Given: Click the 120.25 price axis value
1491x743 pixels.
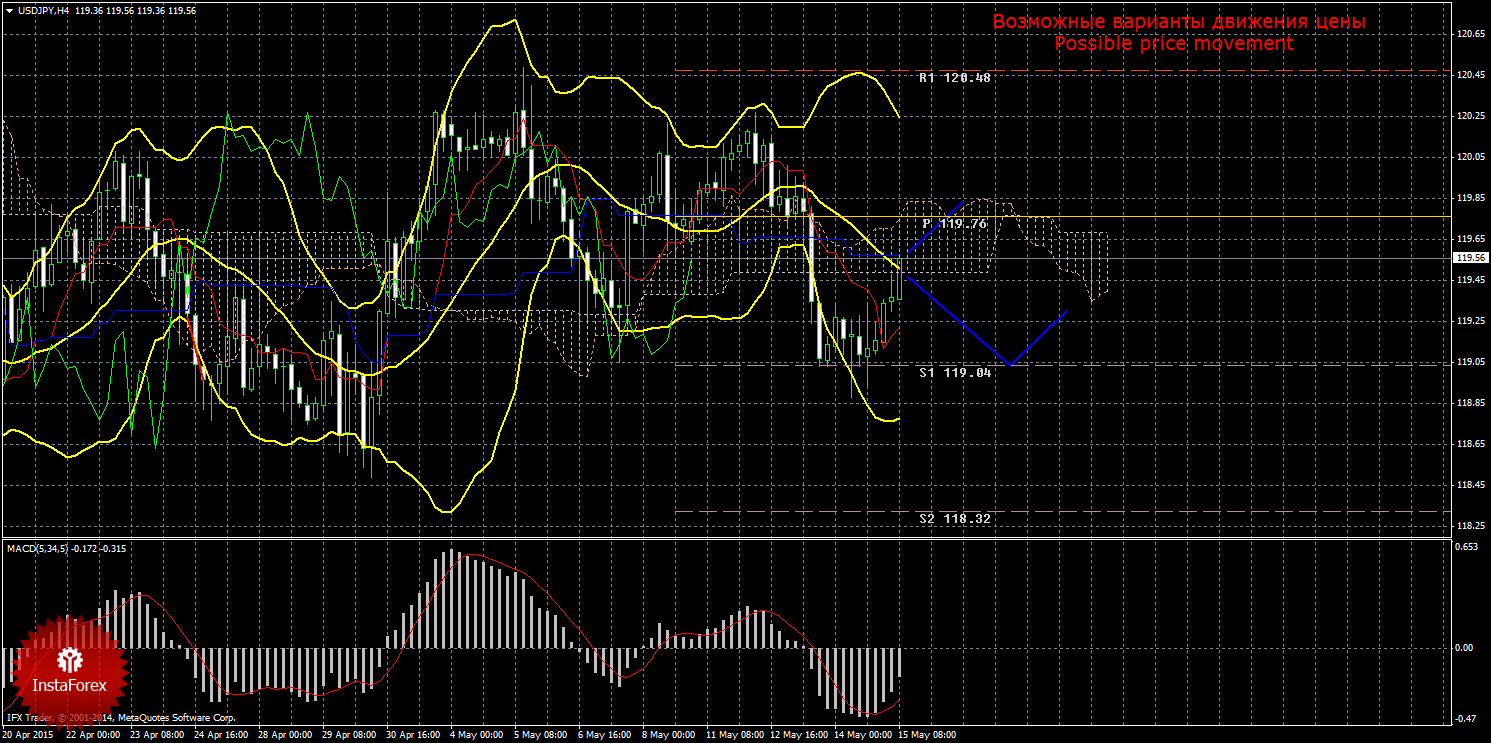Looking at the screenshot, I should click(1469, 116).
